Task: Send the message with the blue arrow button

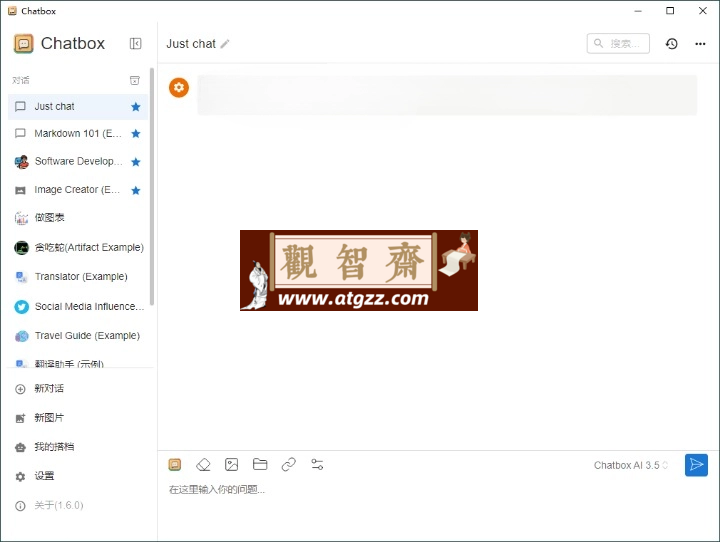Action: [696, 465]
